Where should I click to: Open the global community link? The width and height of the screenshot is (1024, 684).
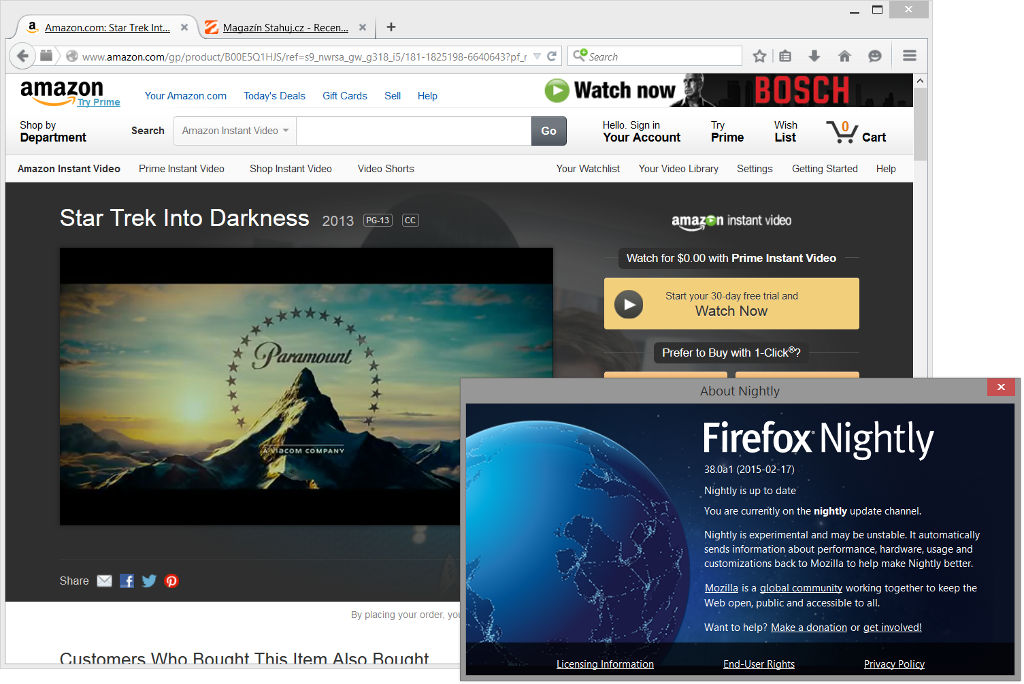(x=801, y=588)
